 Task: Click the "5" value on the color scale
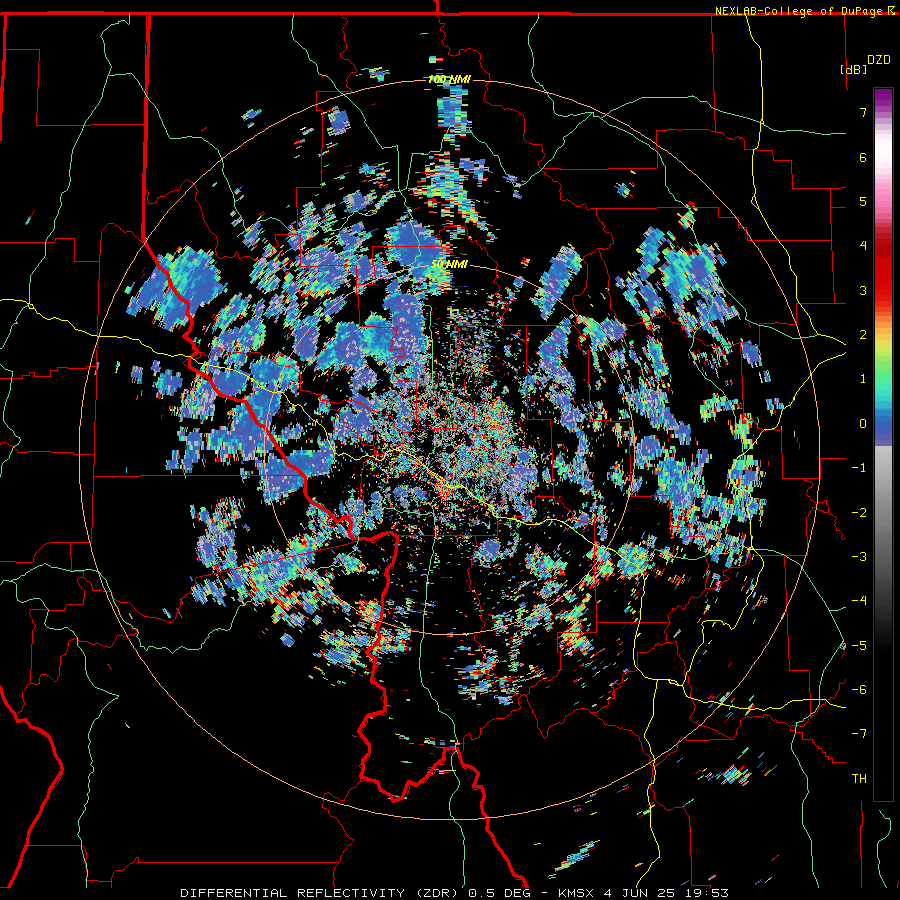pos(863,201)
